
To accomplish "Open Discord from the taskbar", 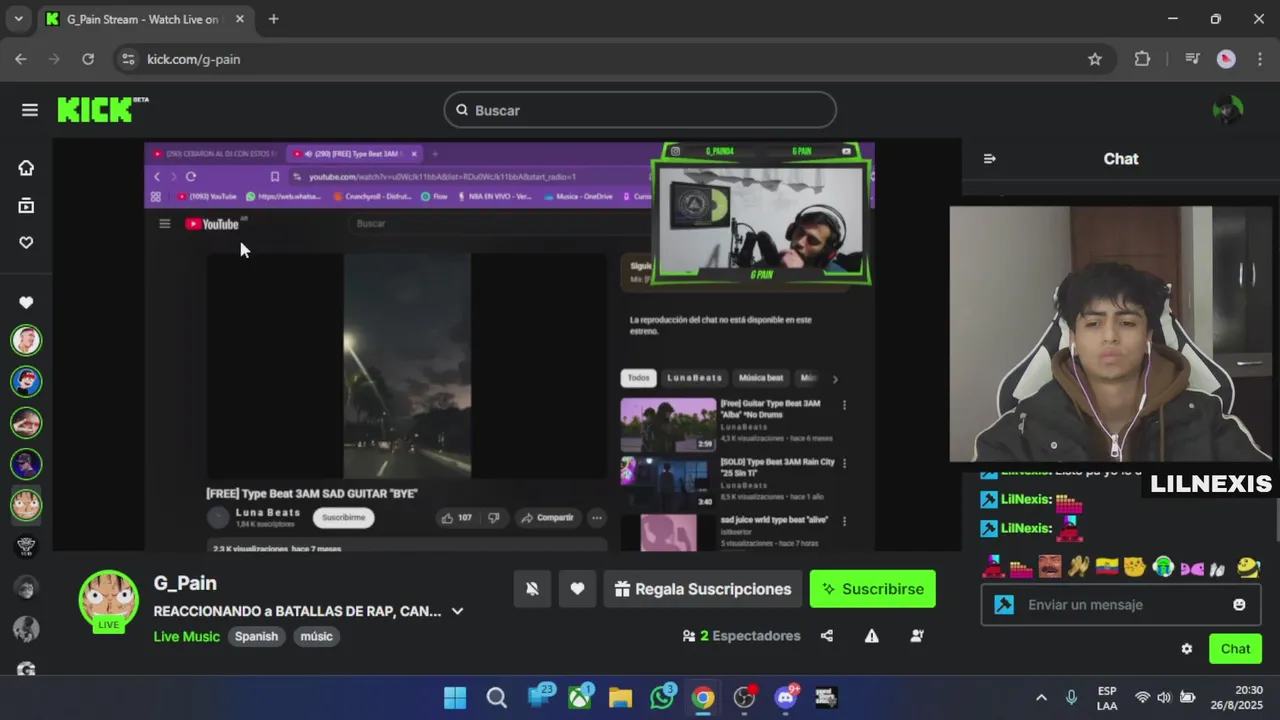I will (x=786, y=698).
